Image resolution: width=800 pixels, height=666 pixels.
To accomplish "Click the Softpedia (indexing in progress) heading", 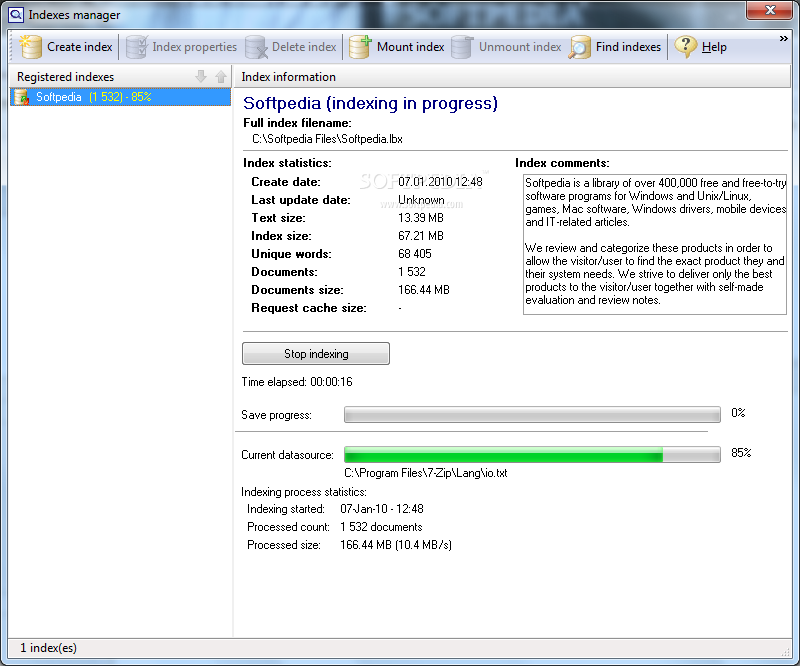I will [x=370, y=103].
